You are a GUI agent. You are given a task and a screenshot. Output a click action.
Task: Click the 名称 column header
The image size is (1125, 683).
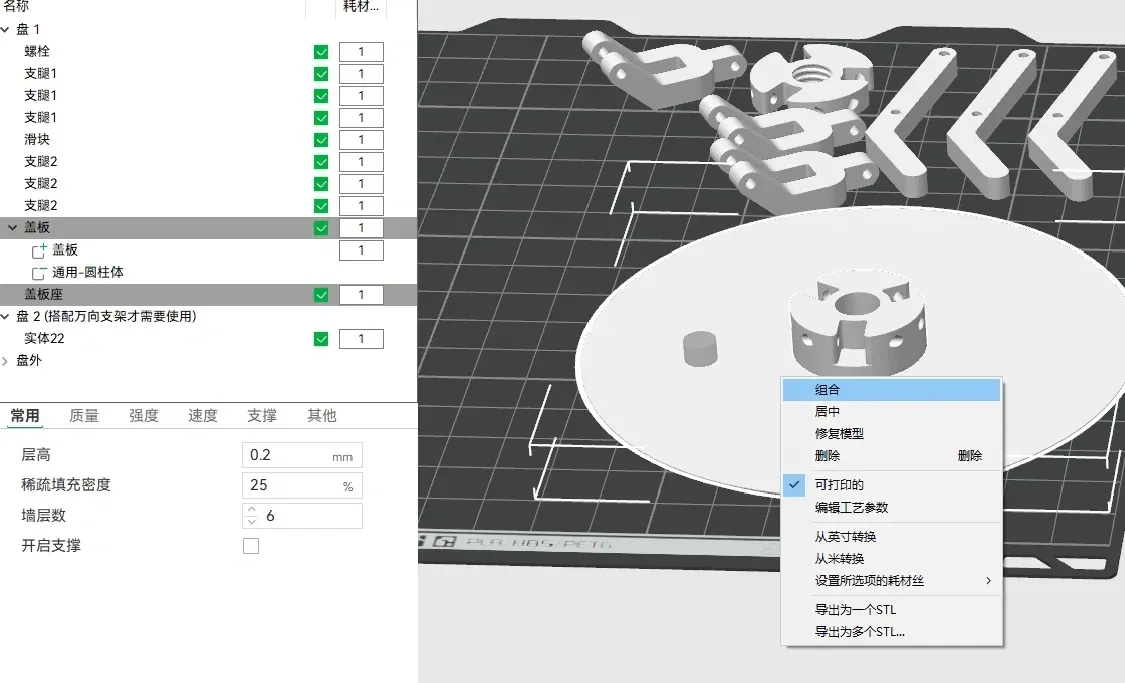click(x=17, y=6)
